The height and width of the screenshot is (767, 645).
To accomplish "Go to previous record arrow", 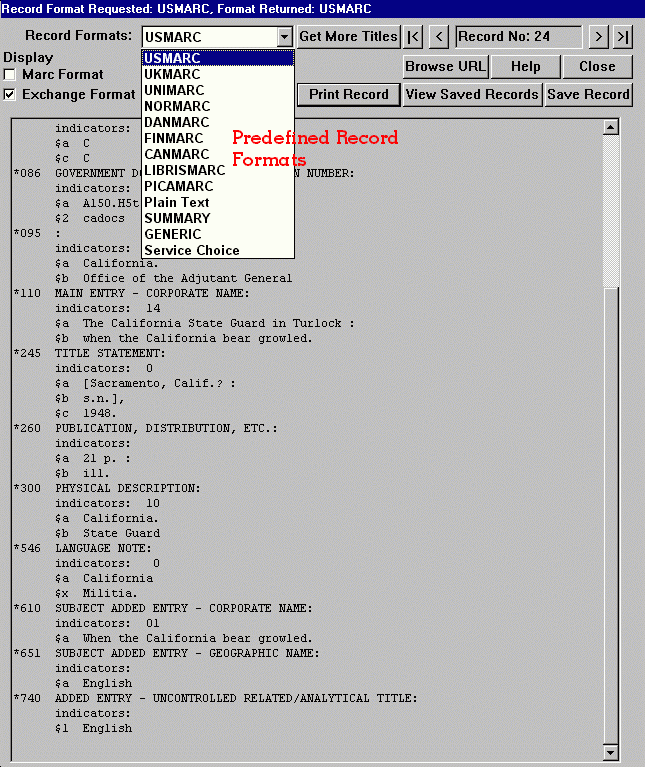I will pos(439,37).
